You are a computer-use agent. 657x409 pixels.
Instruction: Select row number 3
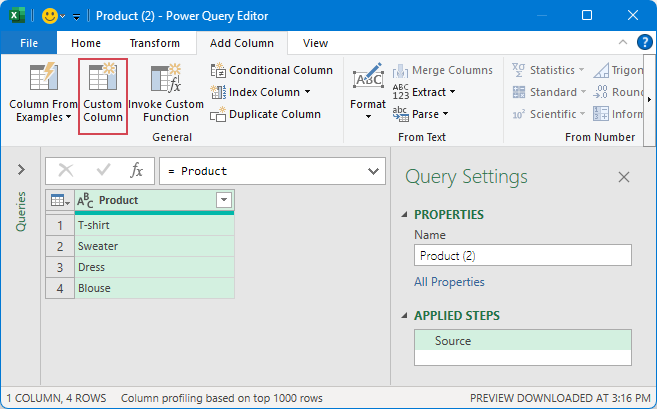tap(60, 267)
